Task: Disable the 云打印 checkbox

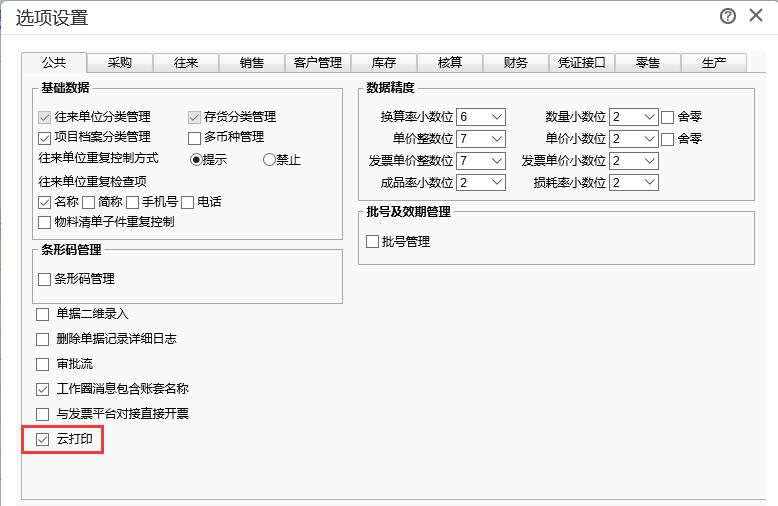Action: pos(43,439)
